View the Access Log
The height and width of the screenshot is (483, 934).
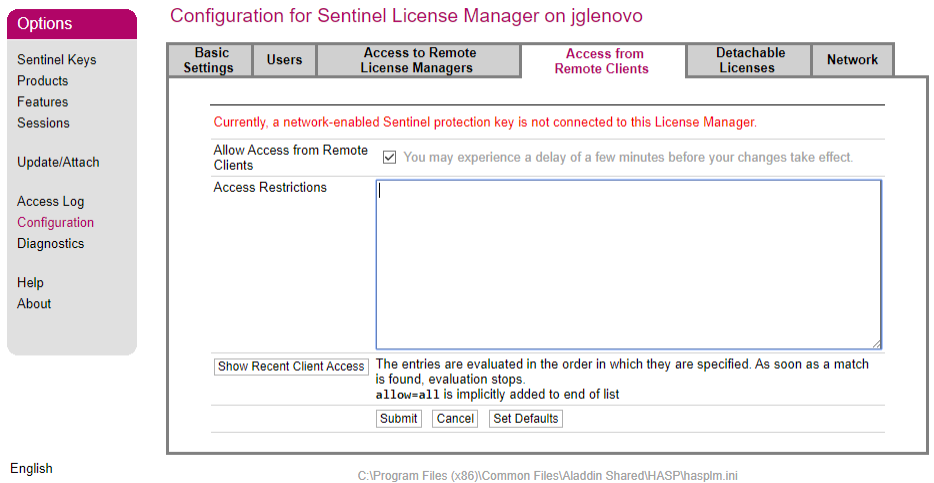50,201
